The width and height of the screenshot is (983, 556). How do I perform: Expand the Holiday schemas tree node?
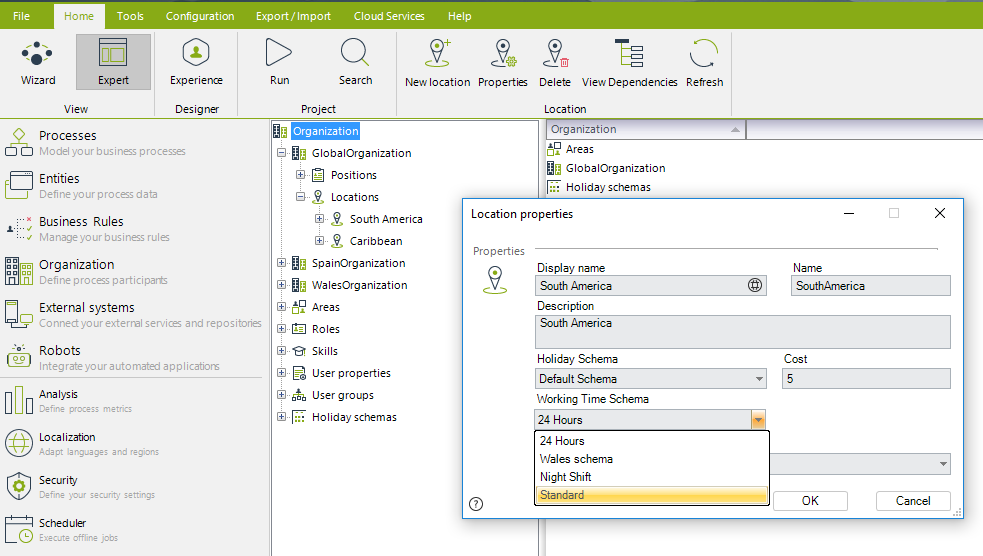point(281,417)
